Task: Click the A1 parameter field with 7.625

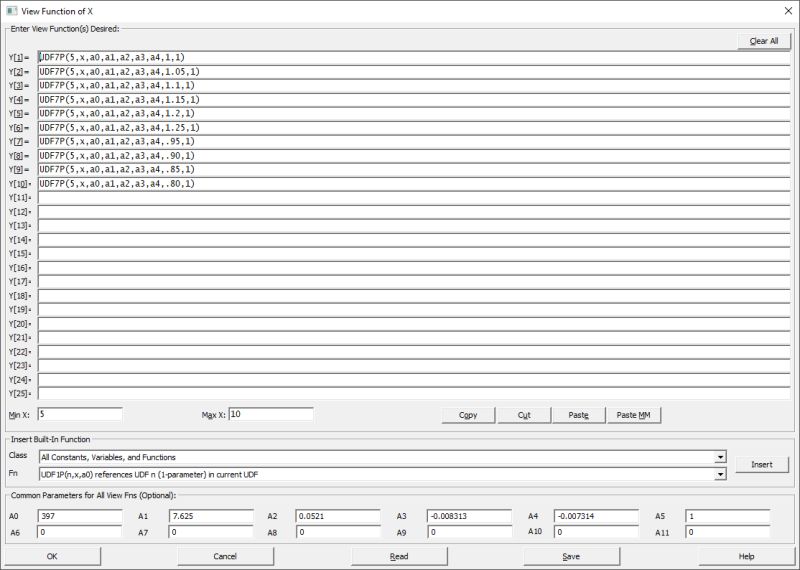Action: 211,516
